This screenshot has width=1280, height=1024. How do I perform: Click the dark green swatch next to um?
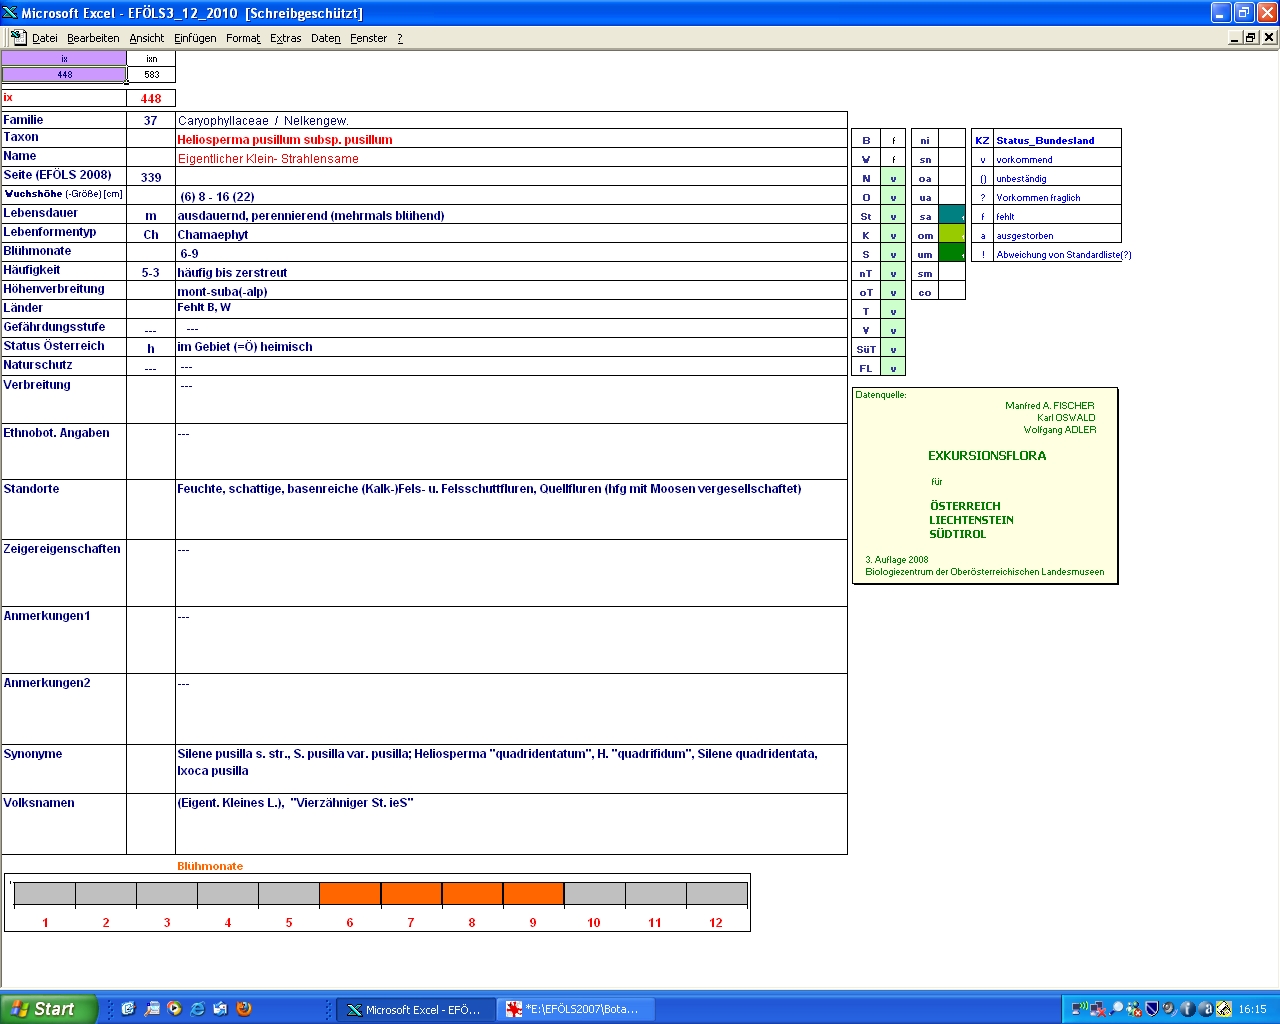[x=952, y=253]
